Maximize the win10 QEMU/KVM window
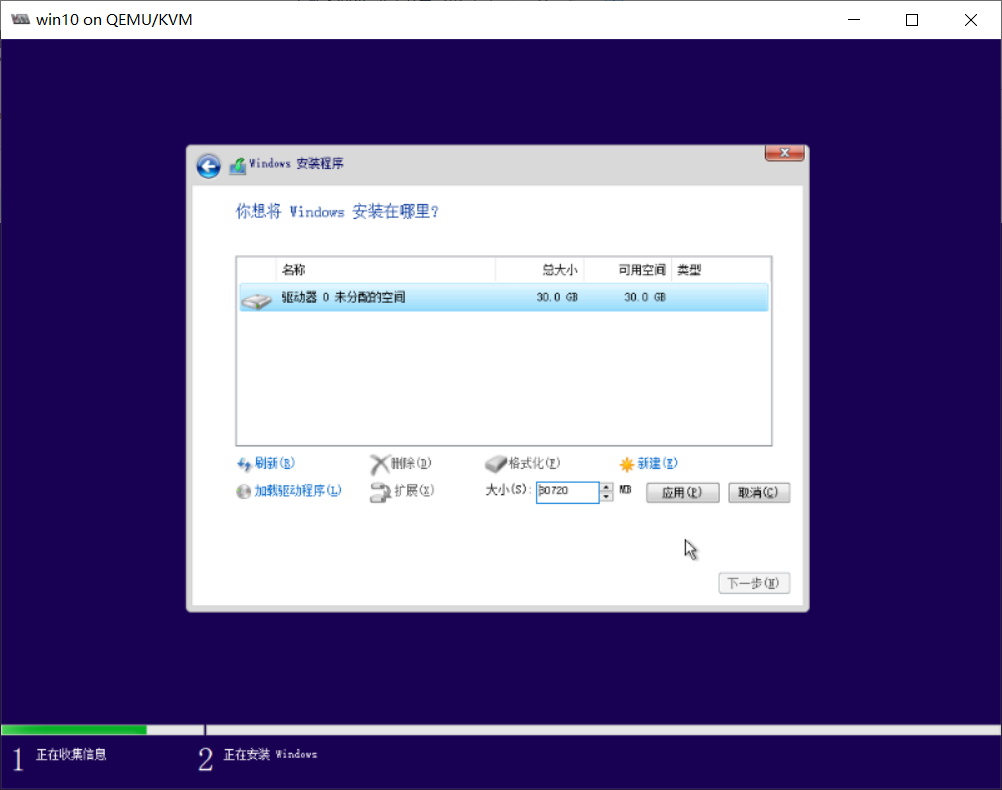The width and height of the screenshot is (1002, 790). [912, 20]
